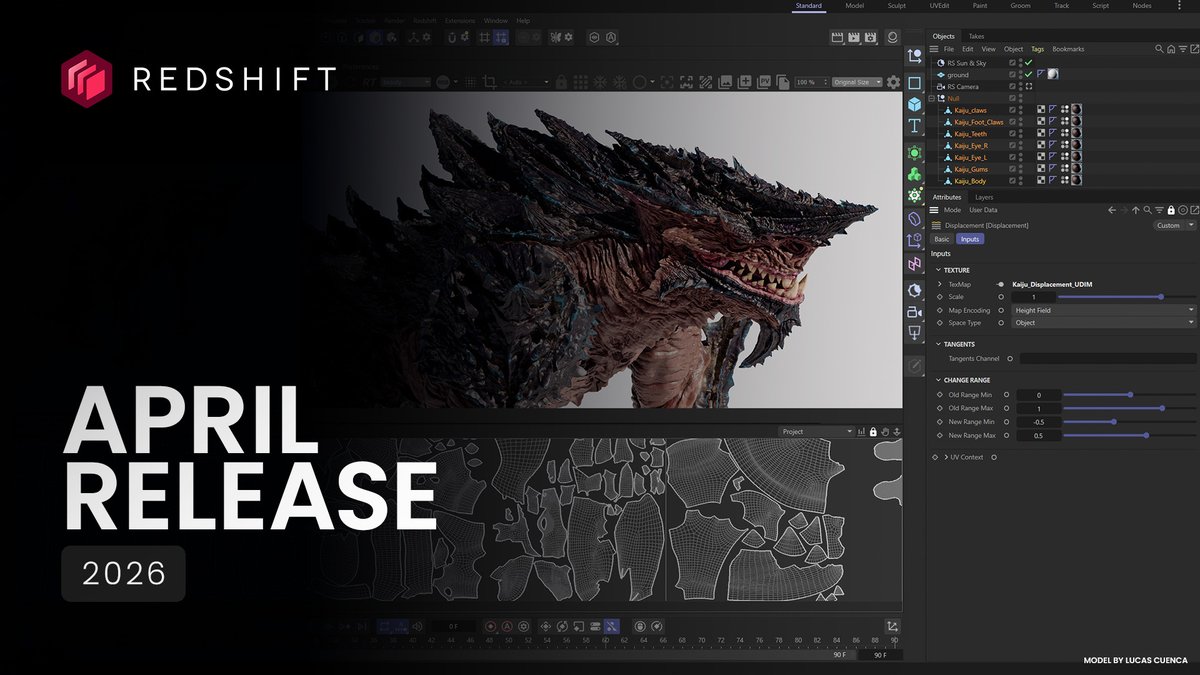Click the search icon in Attributes manager

coord(1147,210)
